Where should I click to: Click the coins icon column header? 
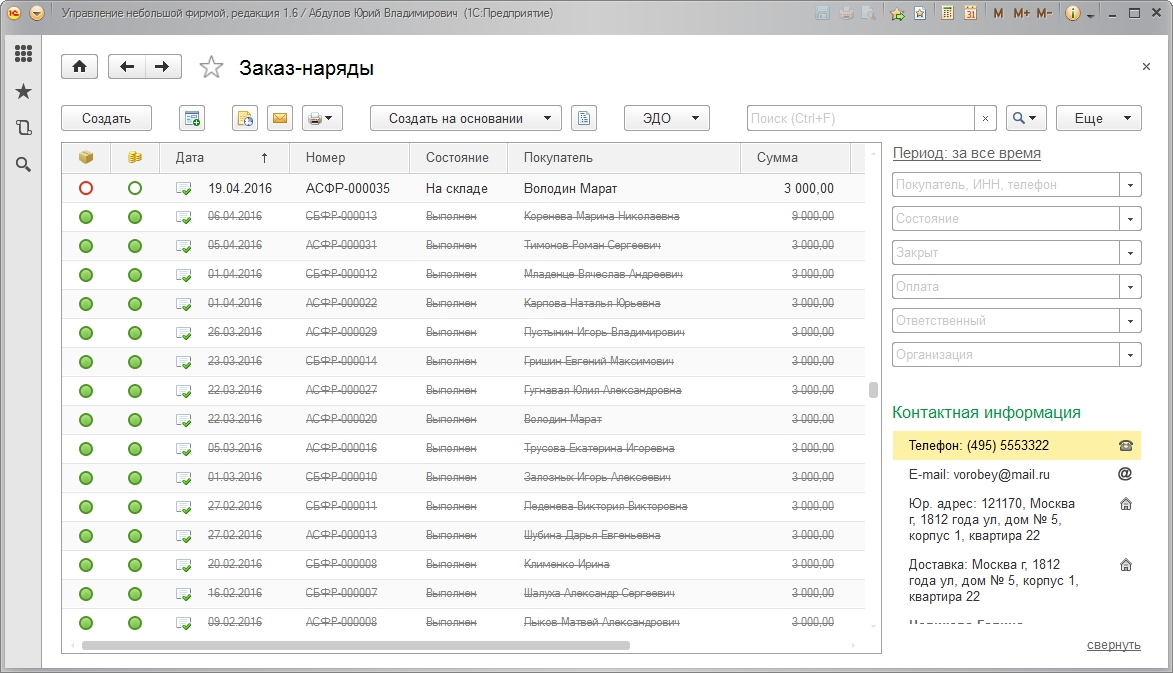pos(135,157)
